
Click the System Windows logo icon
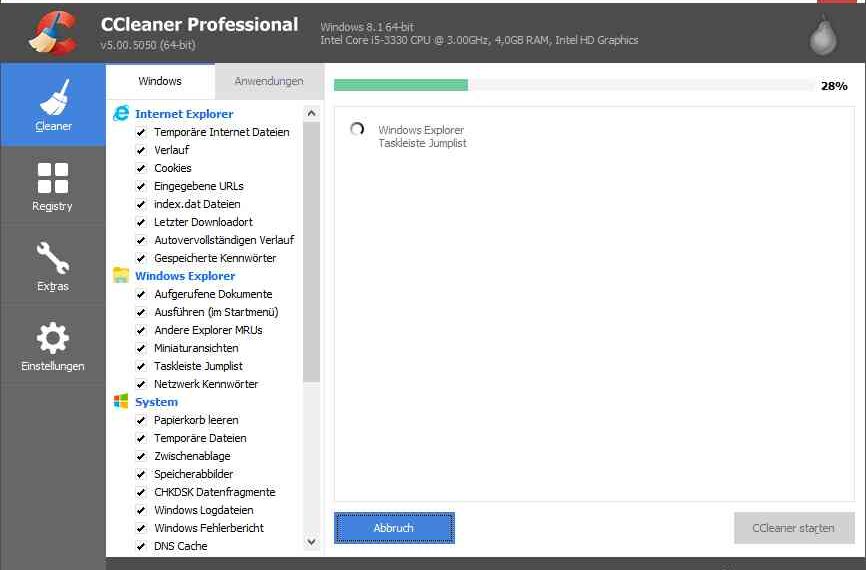pyautogui.click(x=121, y=402)
